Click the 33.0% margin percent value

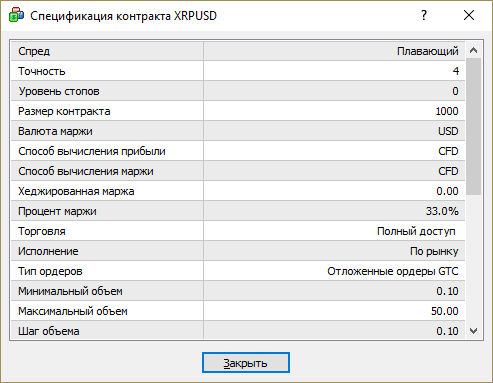tap(442, 211)
